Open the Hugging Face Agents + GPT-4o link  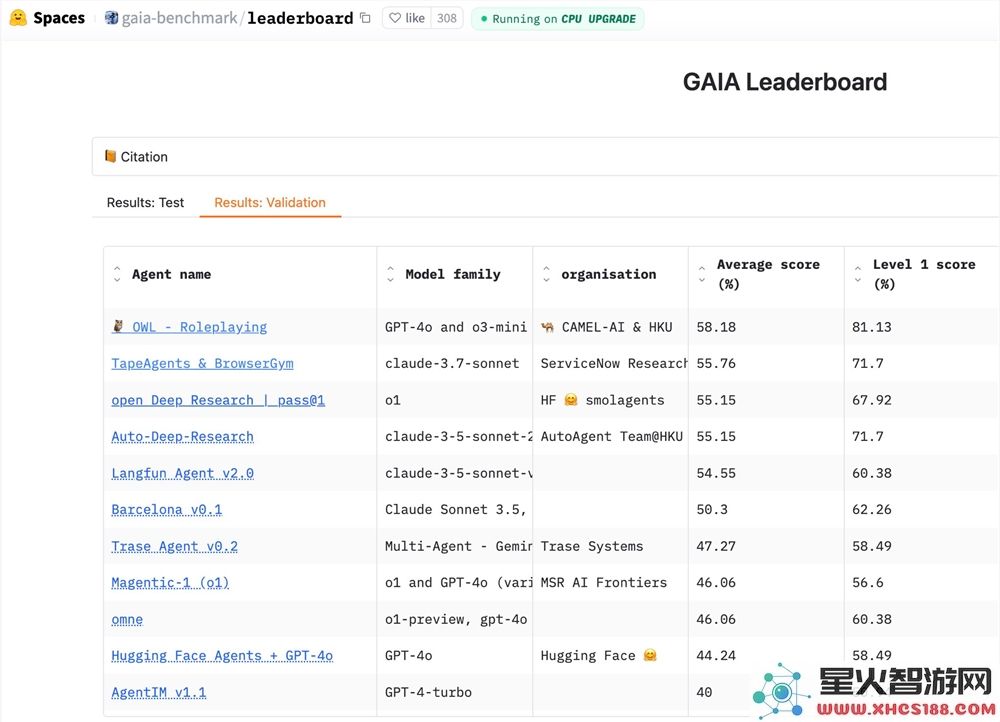(222, 656)
